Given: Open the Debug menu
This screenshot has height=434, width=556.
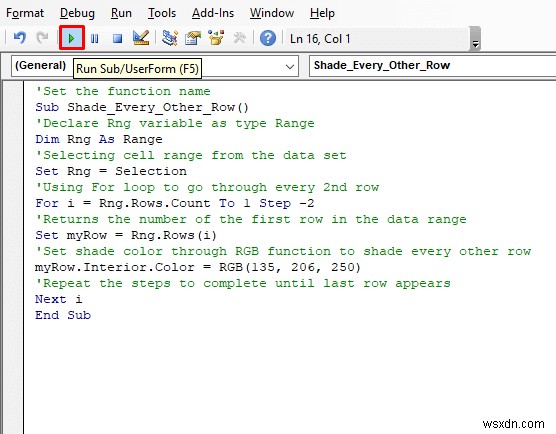Looking at the screenshot, I should click(77, 13).
